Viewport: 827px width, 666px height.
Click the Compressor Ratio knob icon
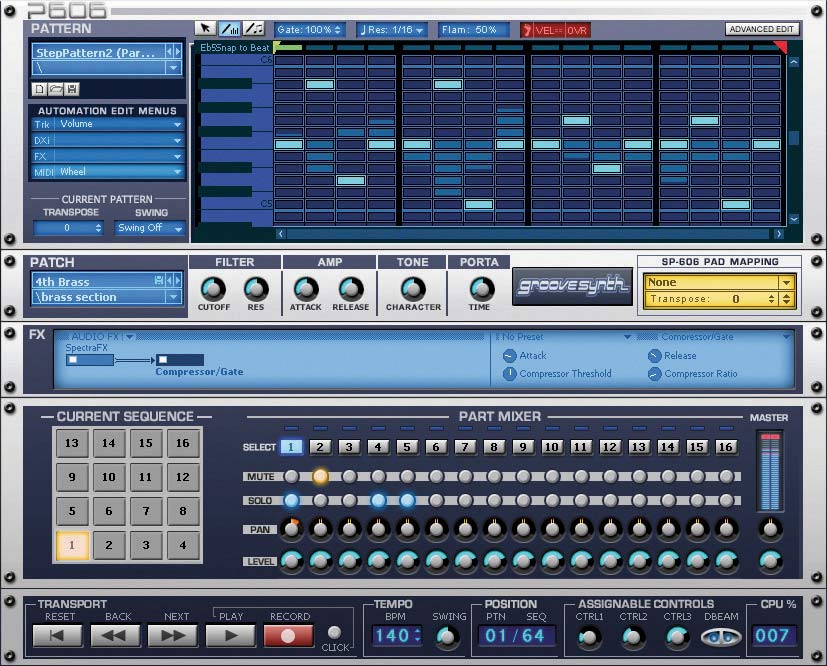655,374
